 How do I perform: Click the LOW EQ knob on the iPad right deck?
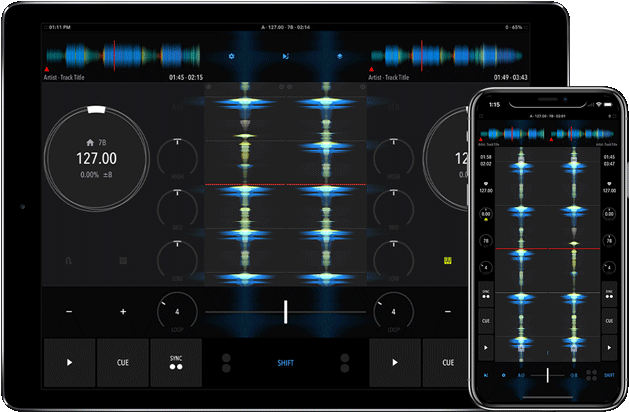pos(394,261)
